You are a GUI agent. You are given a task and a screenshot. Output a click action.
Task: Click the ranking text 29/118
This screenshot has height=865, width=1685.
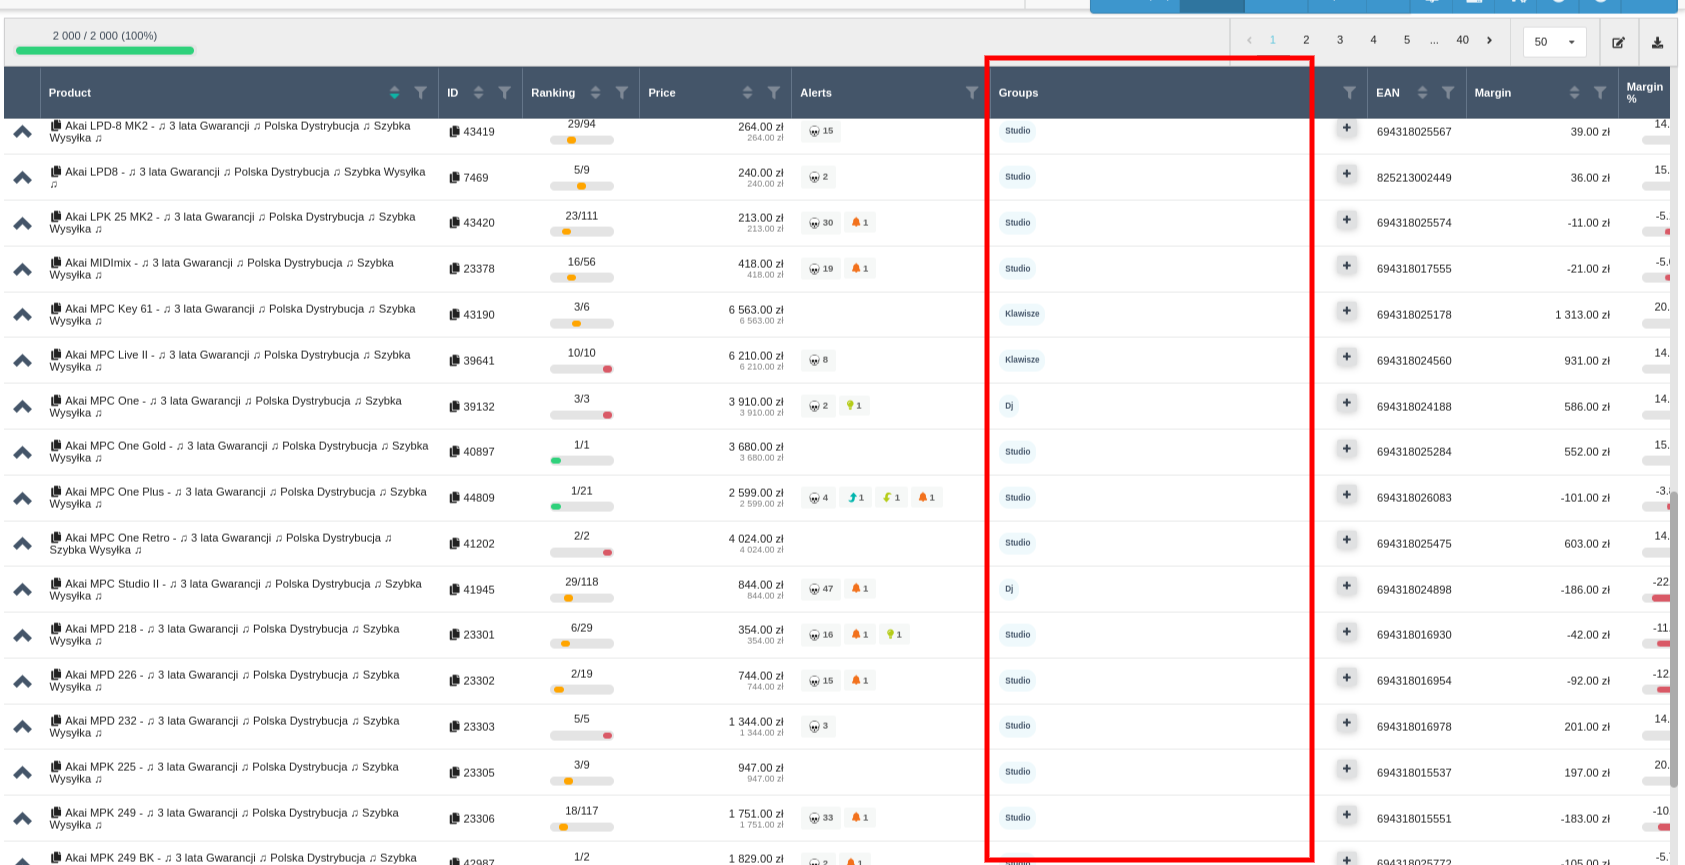(582, 582)
